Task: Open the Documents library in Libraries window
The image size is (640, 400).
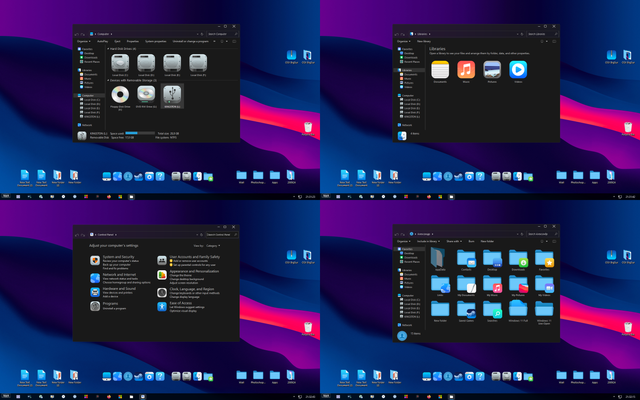Action: [x=440, y=69]
